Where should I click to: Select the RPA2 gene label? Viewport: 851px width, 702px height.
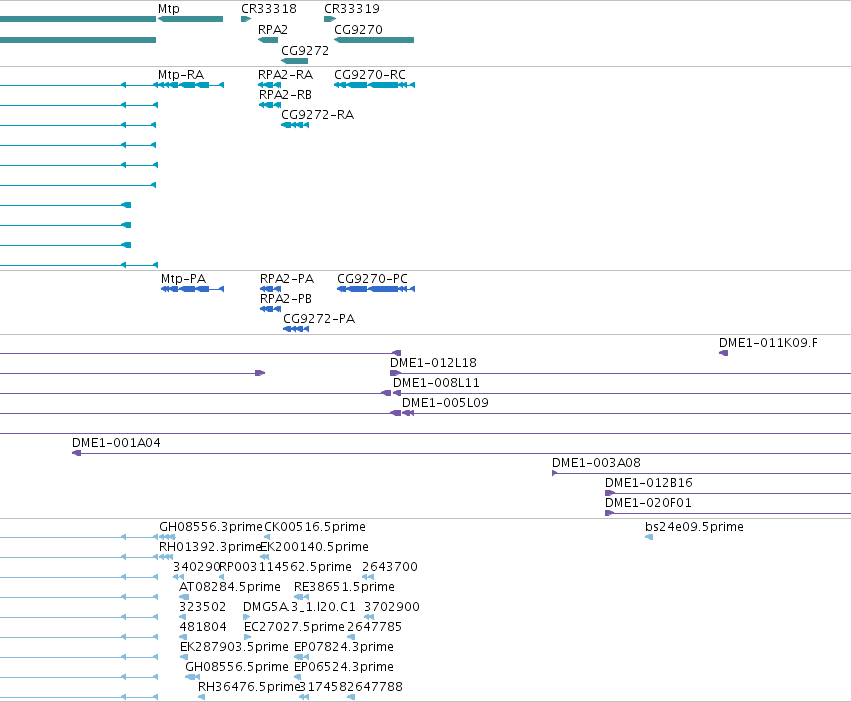(x=272, y=30)
